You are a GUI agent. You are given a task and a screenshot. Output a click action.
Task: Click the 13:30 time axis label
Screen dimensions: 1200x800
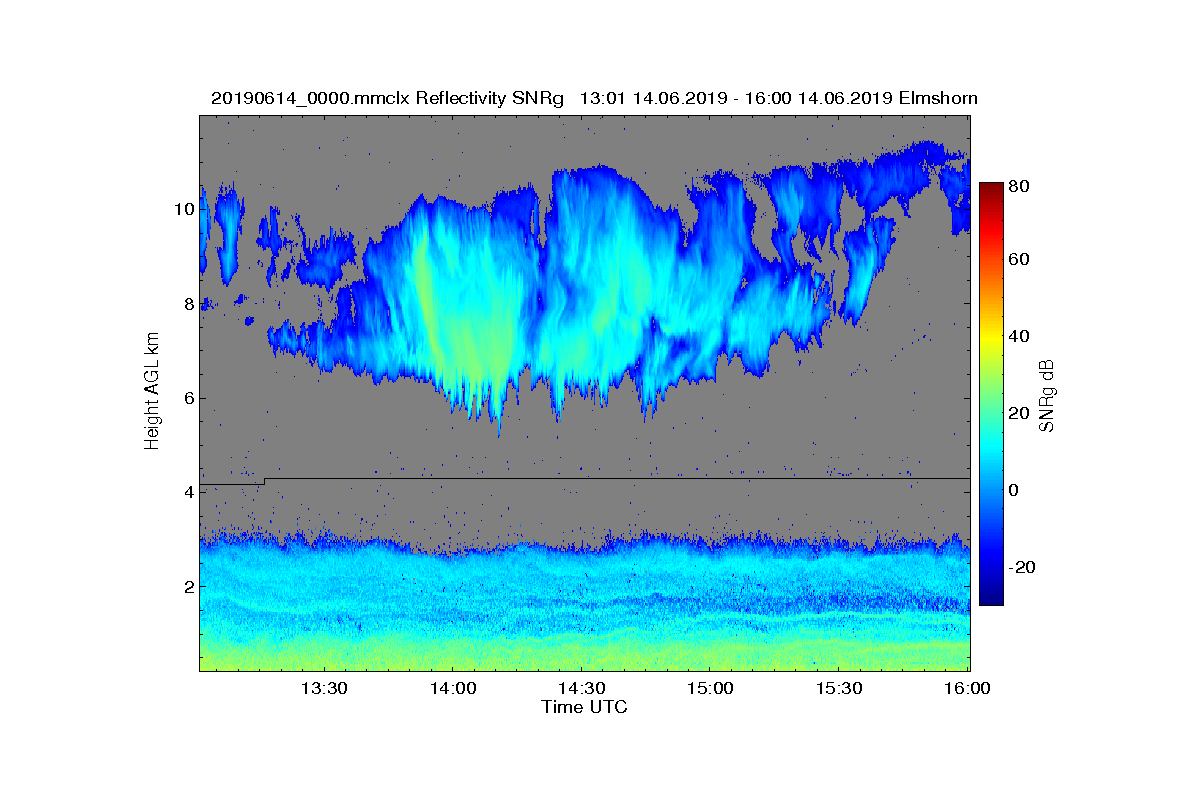(x=323, y=689)
